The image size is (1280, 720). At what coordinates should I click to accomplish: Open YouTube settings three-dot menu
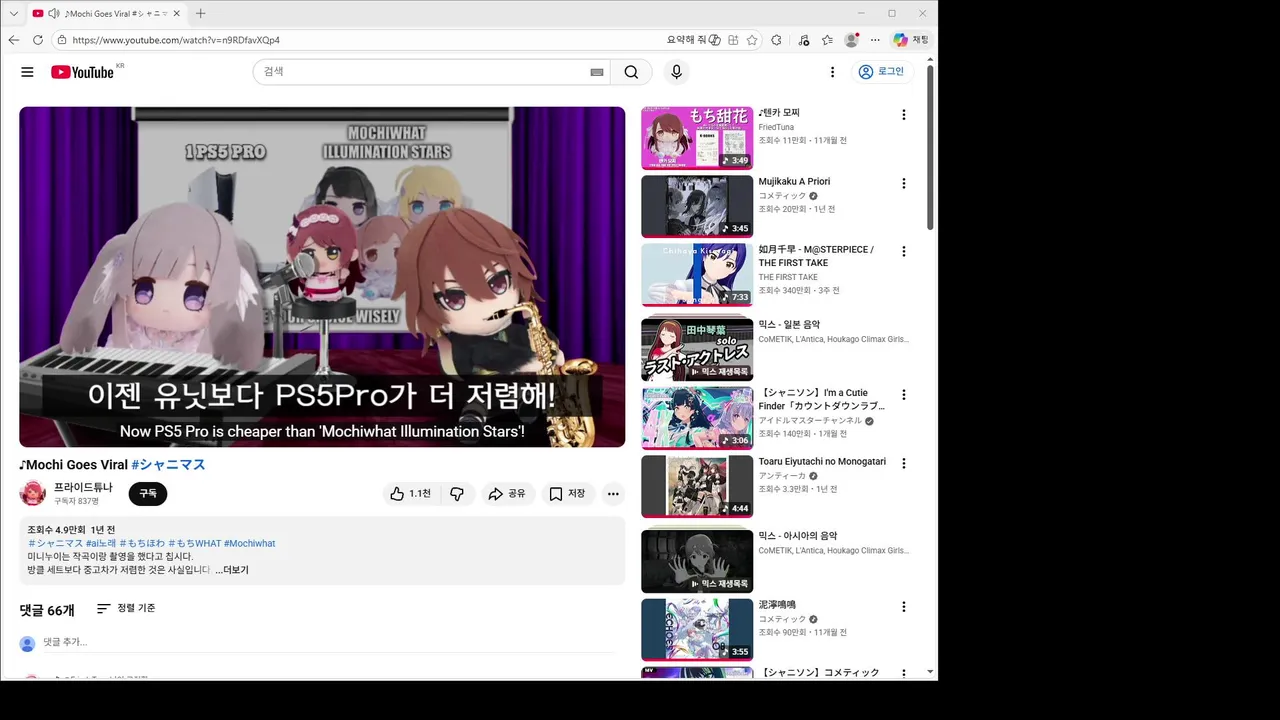click(x=832, y=72)
